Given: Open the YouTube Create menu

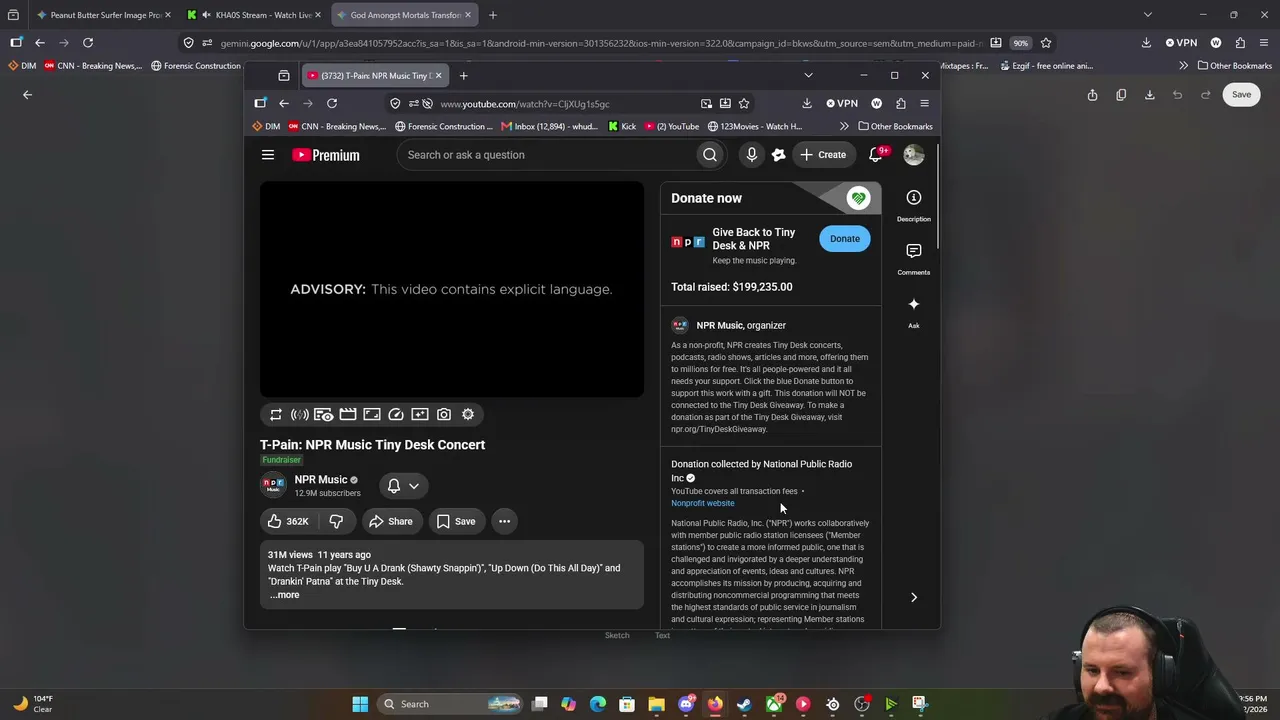Looking at the screenshot, I should pos(823,155).
